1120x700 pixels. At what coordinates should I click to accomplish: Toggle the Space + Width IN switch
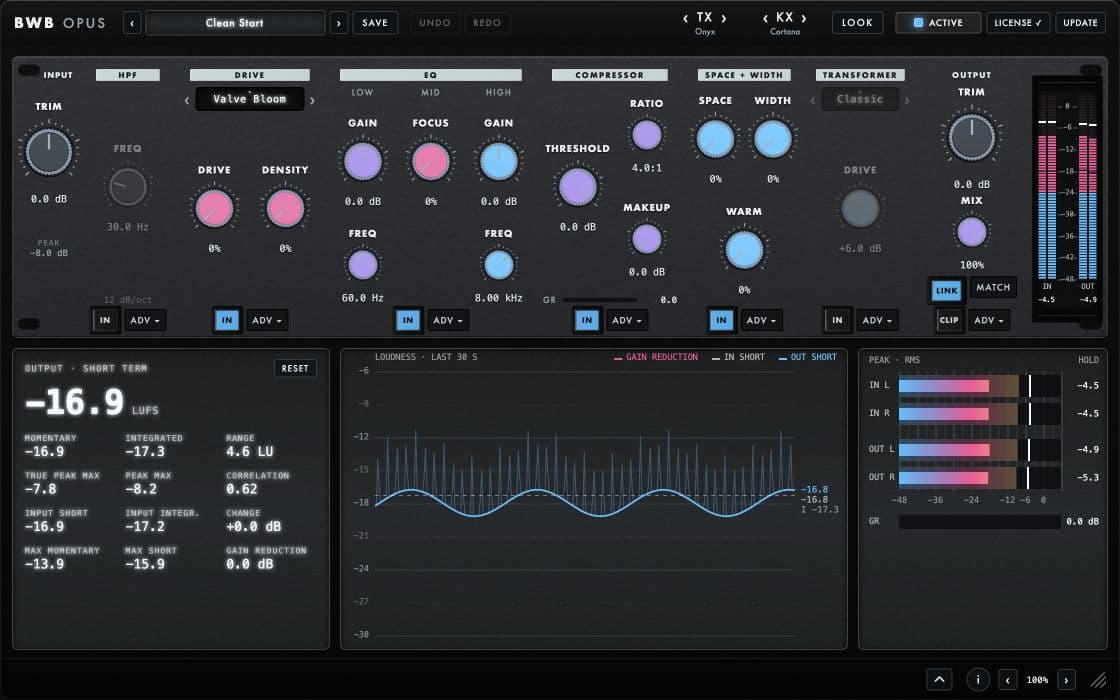[x=721, y=320]
